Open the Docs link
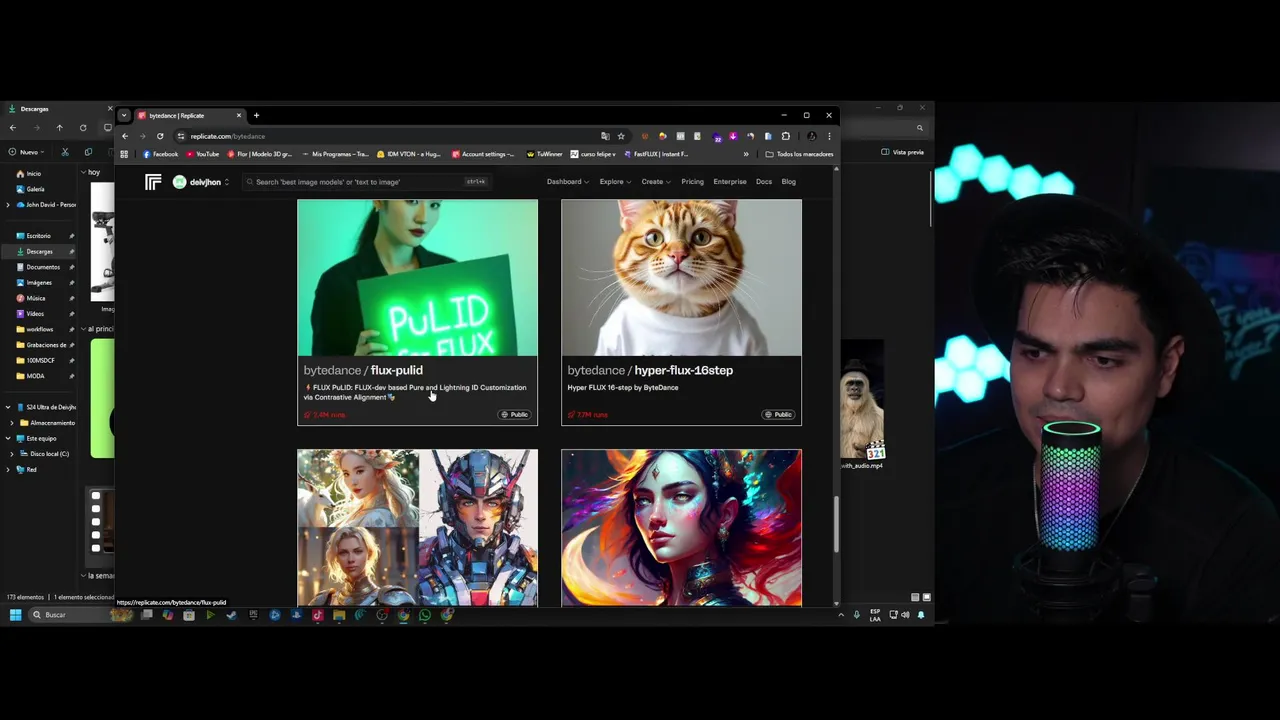This screenshot has height=720, width=1280. 764,182
